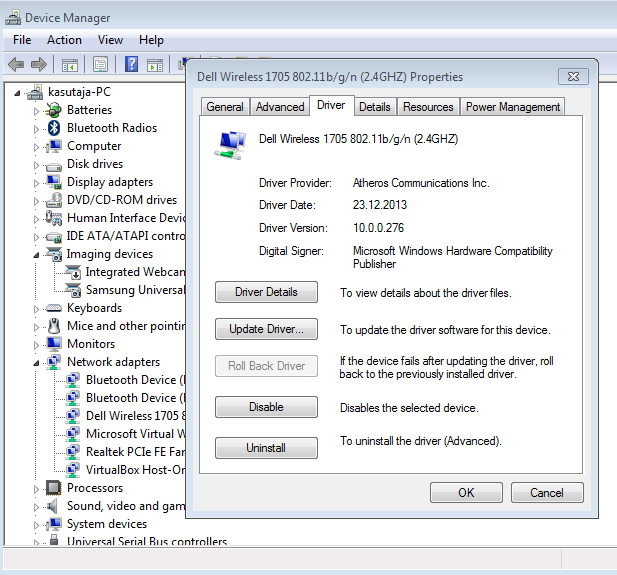Screen dimensions: 617x575
Task: Click the Imaging devices icon
Action: pyautogui.click(x=54, y=254)
